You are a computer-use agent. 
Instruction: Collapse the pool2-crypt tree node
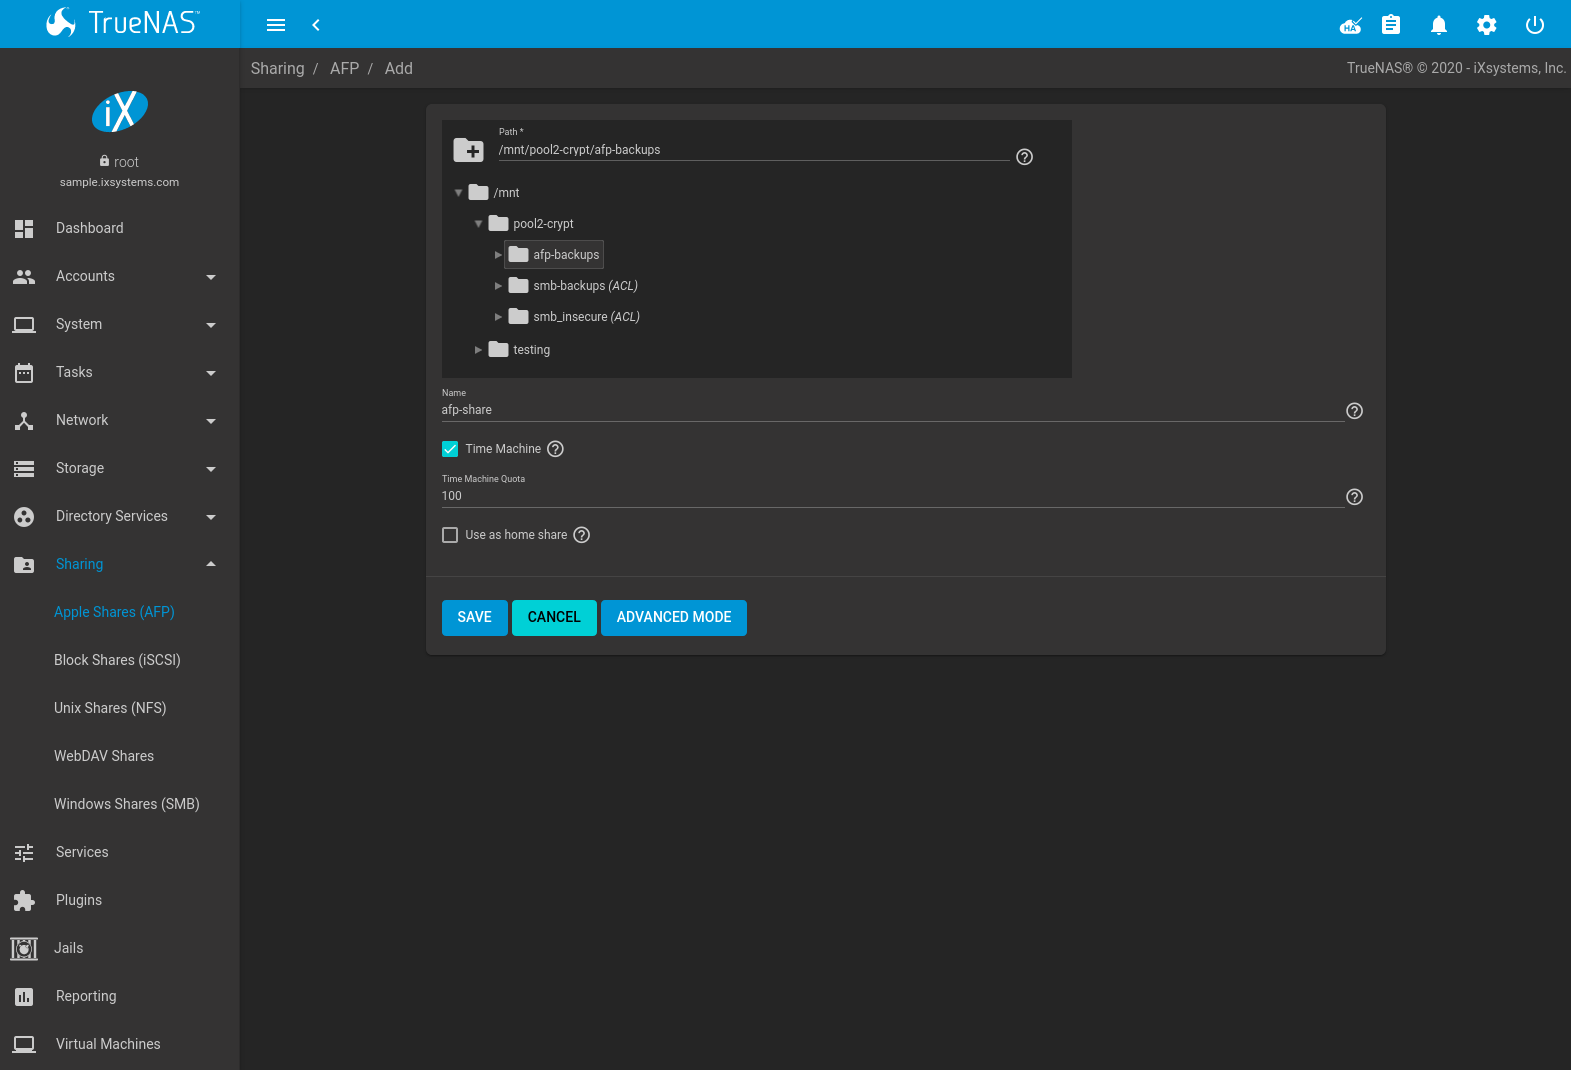click(x=478, y=224)
